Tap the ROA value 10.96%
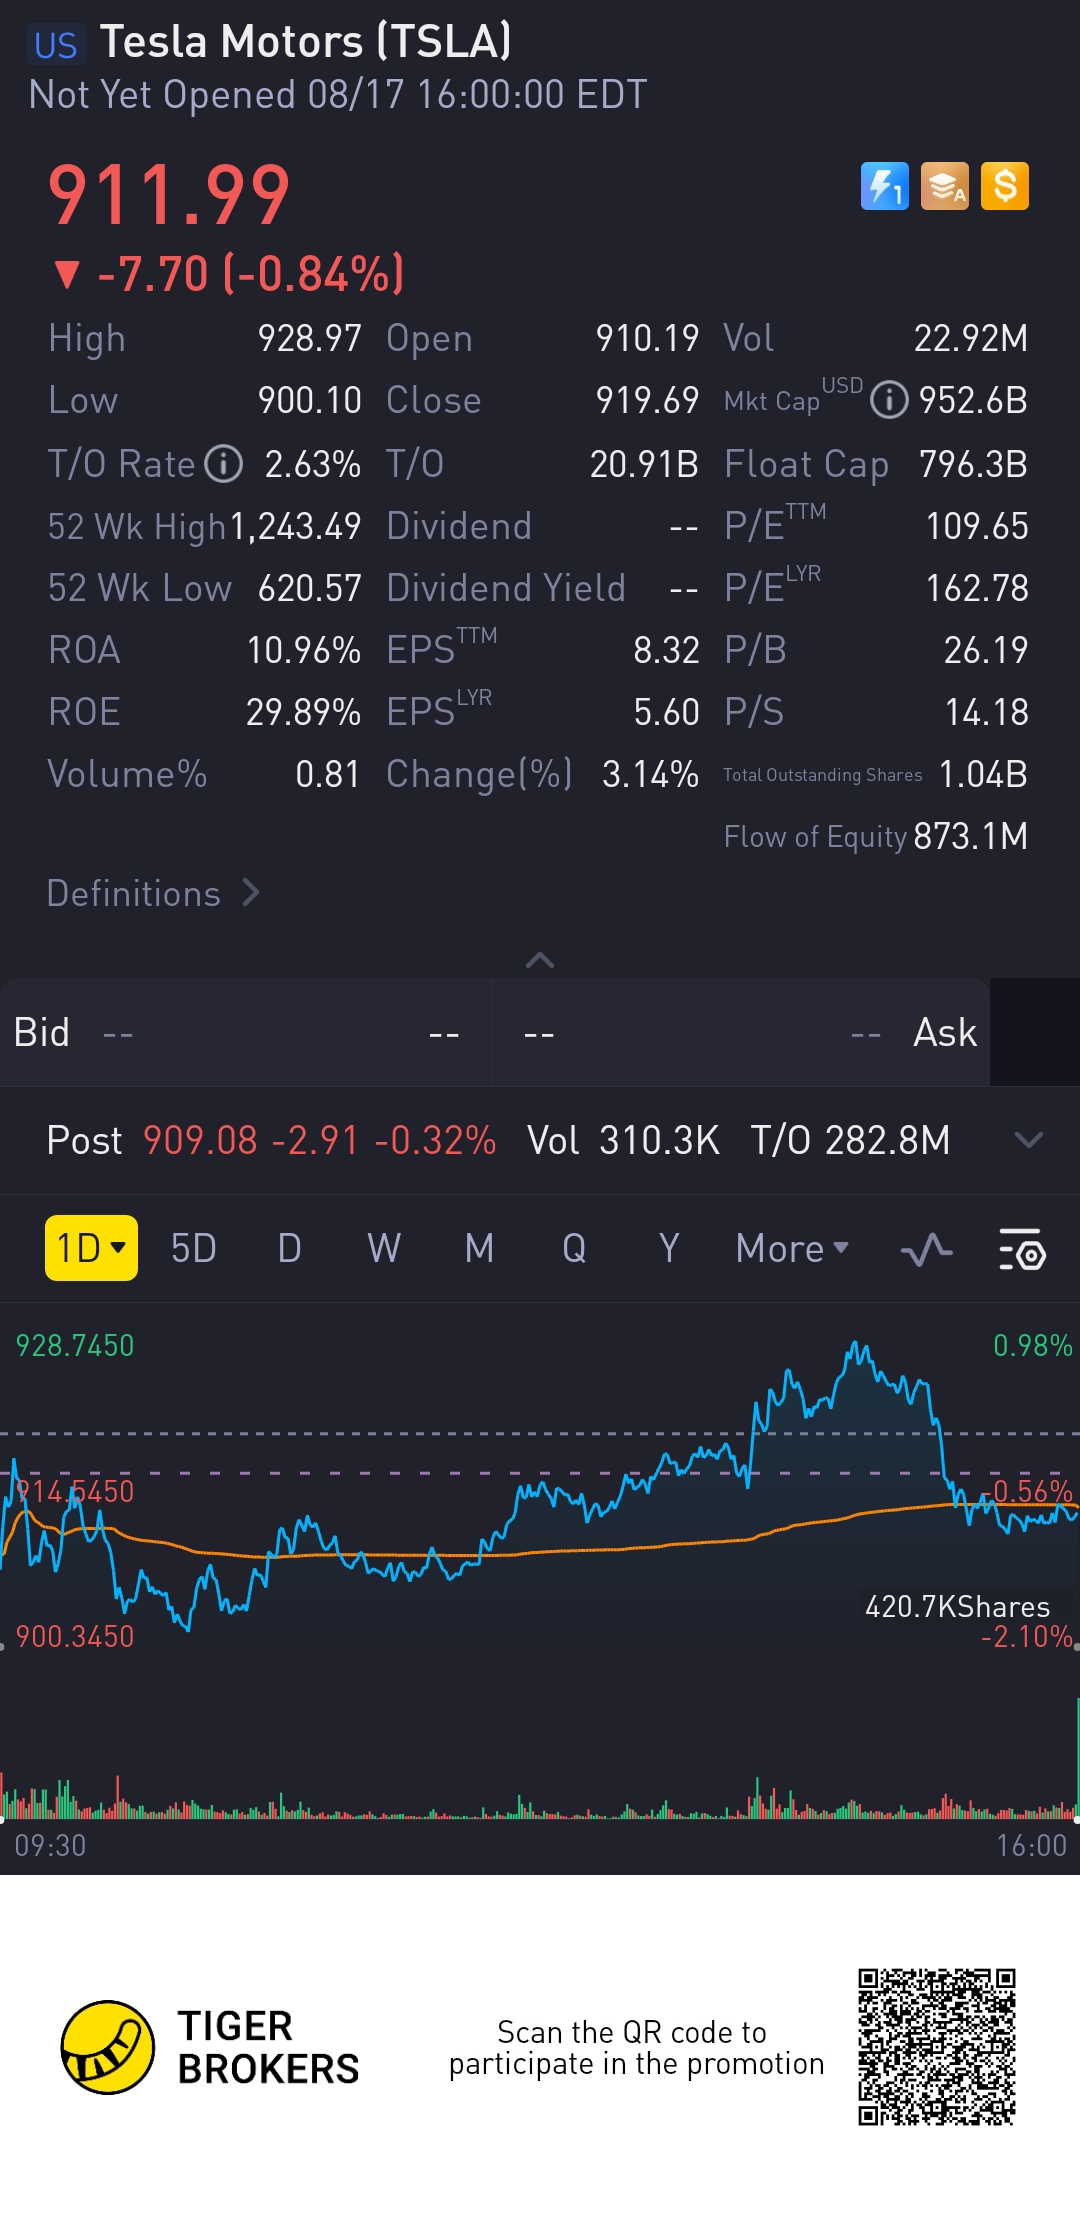Screen dimensions: 1080x2220 point(304,651)
